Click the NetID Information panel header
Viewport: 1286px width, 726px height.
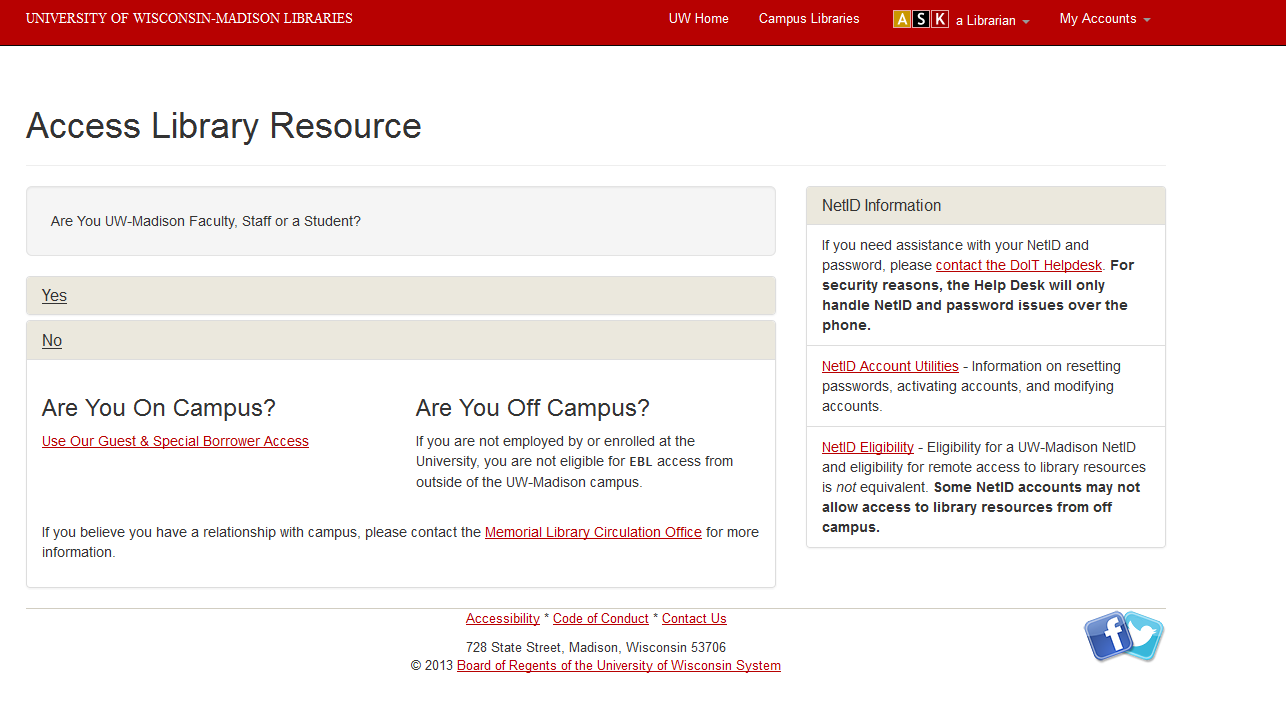click(x=986, y=206)
